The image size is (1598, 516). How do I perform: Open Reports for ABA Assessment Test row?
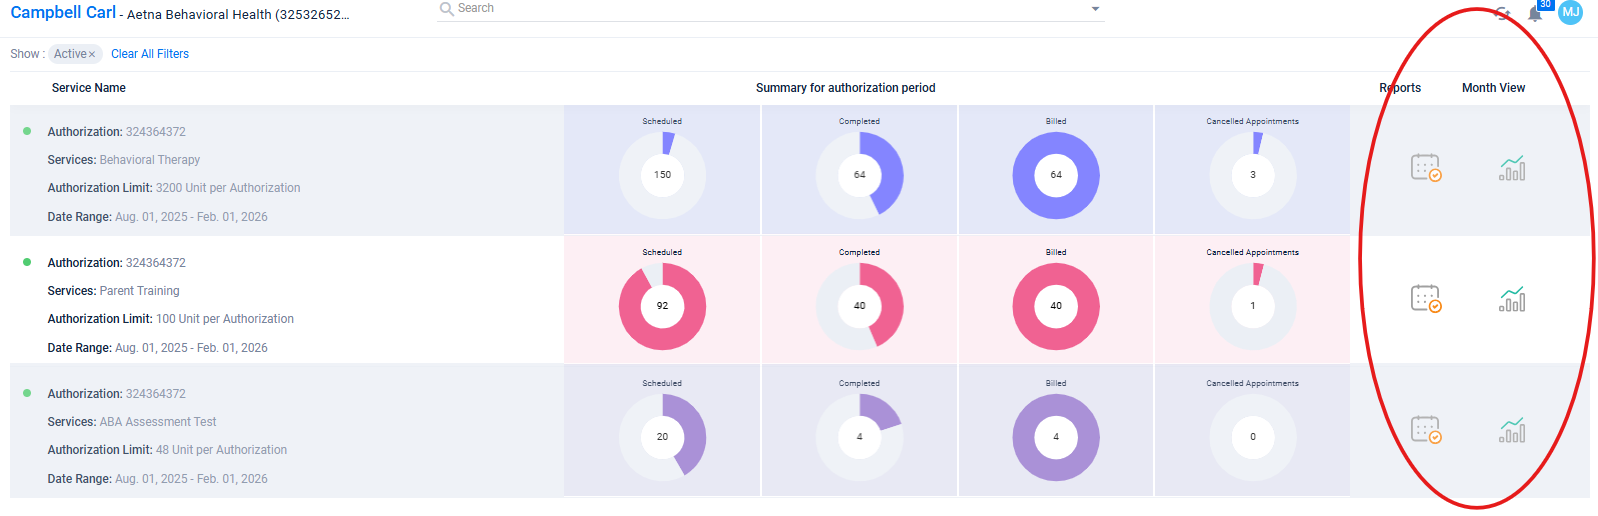click(1425, 430)
